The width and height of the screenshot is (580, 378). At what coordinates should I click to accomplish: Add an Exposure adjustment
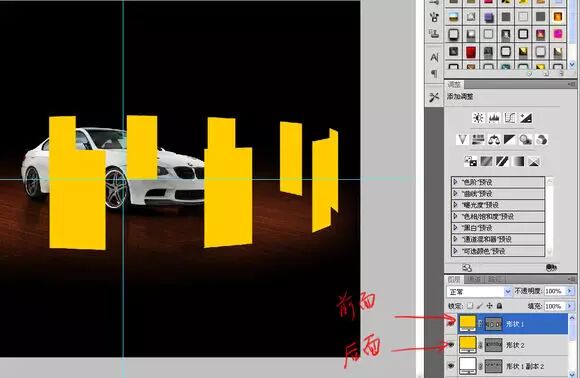[526, 118]
